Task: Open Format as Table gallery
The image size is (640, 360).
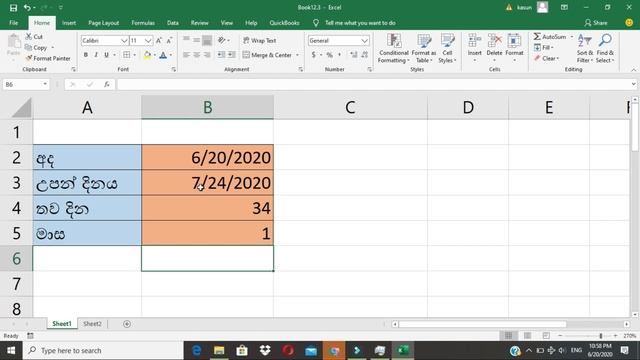Action: (424, 49)
